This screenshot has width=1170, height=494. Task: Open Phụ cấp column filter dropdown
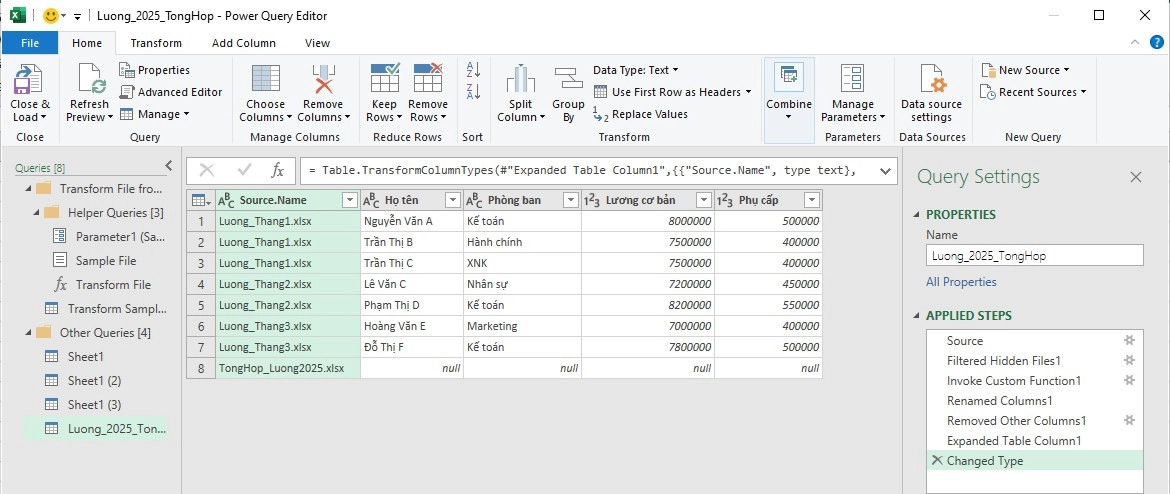coord(812,200)
